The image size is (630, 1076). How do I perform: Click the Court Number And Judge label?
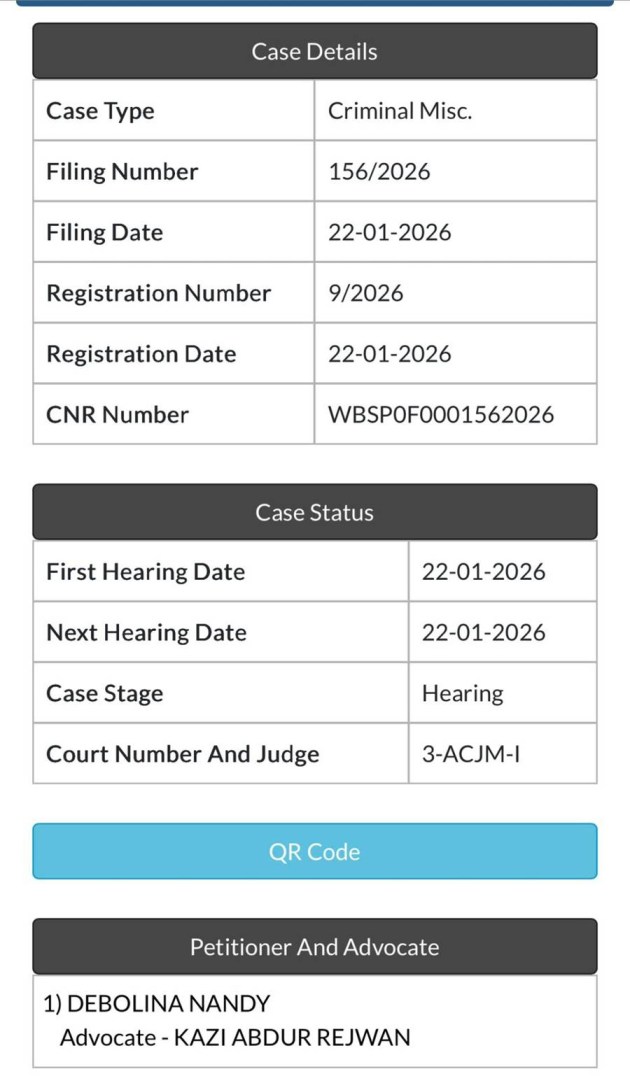183,754
